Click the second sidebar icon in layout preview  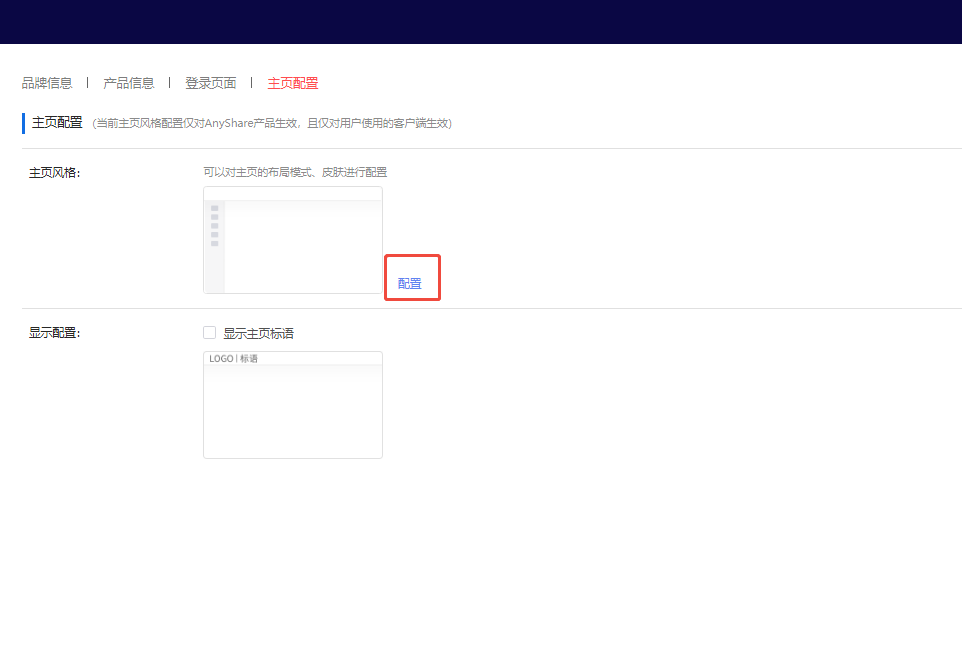pos(214,217)
